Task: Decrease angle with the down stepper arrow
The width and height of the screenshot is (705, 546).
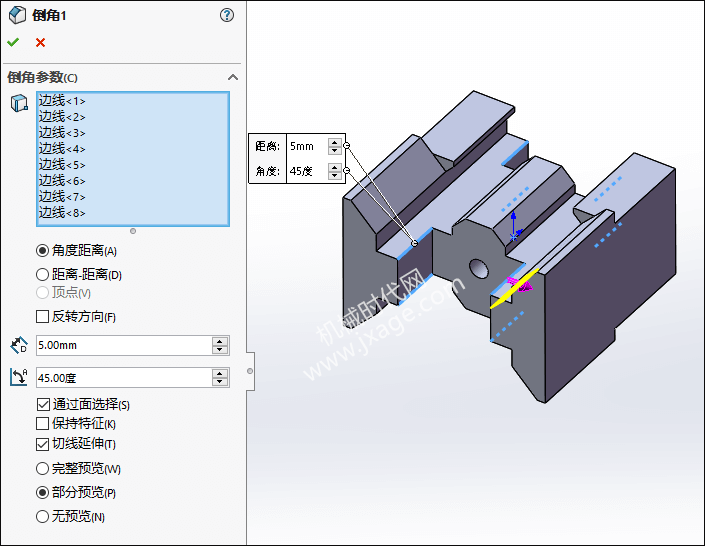Action: 220,382
